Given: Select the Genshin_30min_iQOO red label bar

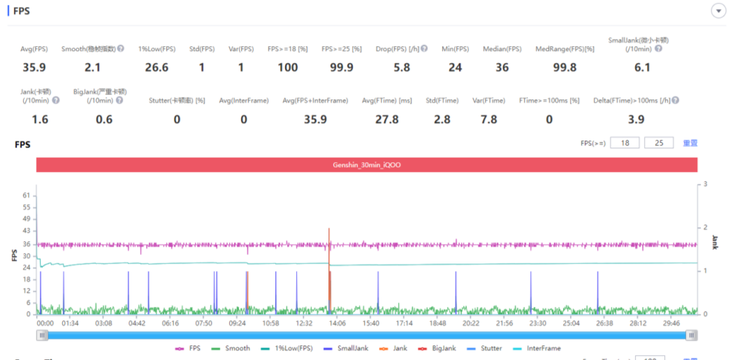Looking at the screenshot, I should point(367,165).
